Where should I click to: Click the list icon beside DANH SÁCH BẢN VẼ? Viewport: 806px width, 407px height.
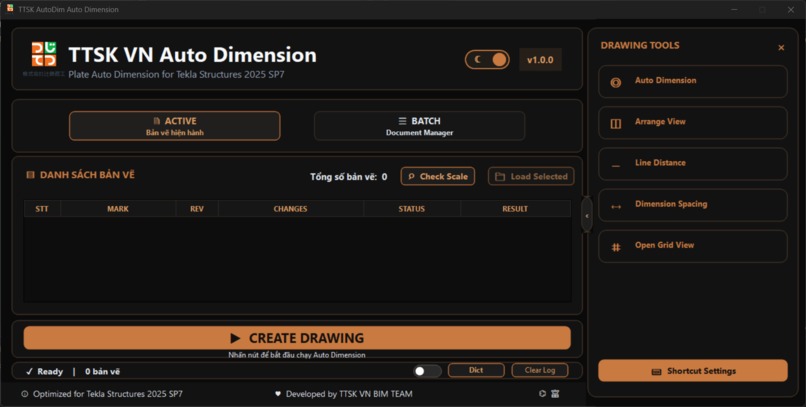[30, 175]
